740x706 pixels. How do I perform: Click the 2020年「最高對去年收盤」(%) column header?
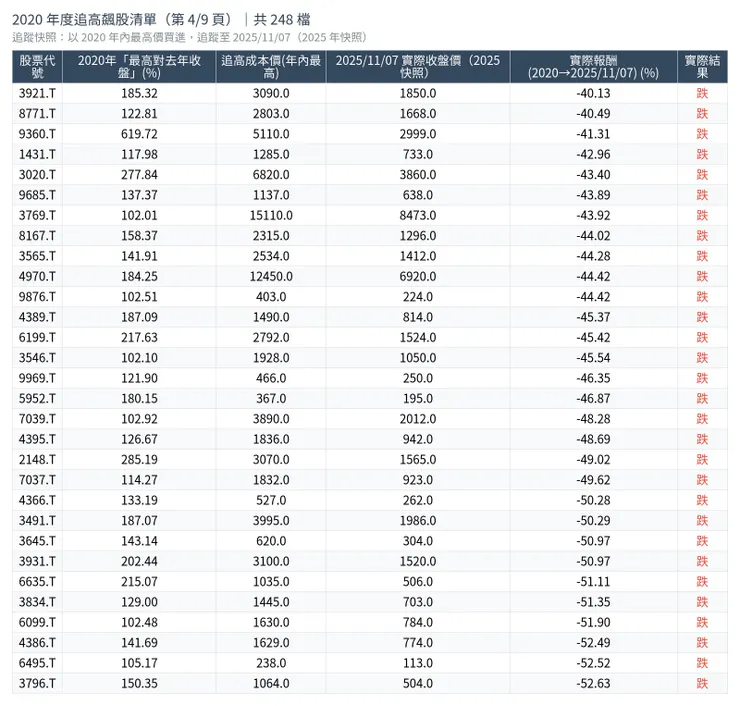(139, 67)
